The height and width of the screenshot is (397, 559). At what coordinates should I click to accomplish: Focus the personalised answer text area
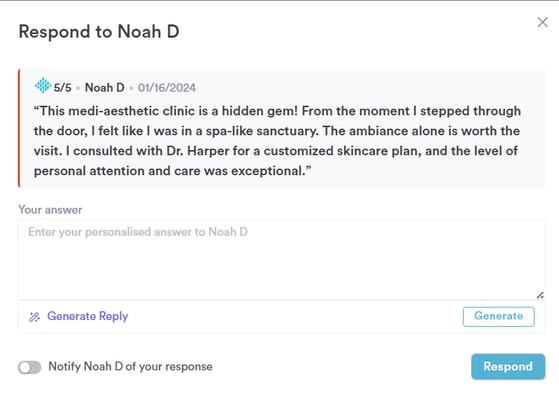coord(281,259)
